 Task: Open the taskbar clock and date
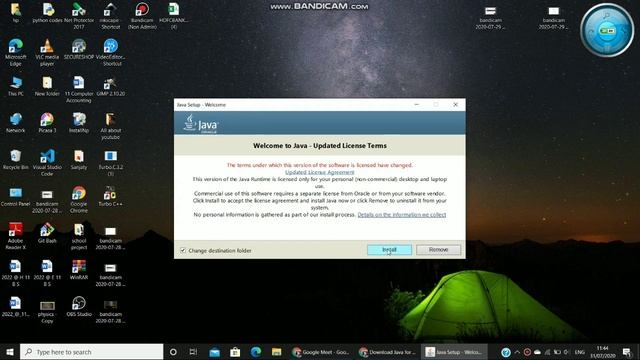pos(602,352)
